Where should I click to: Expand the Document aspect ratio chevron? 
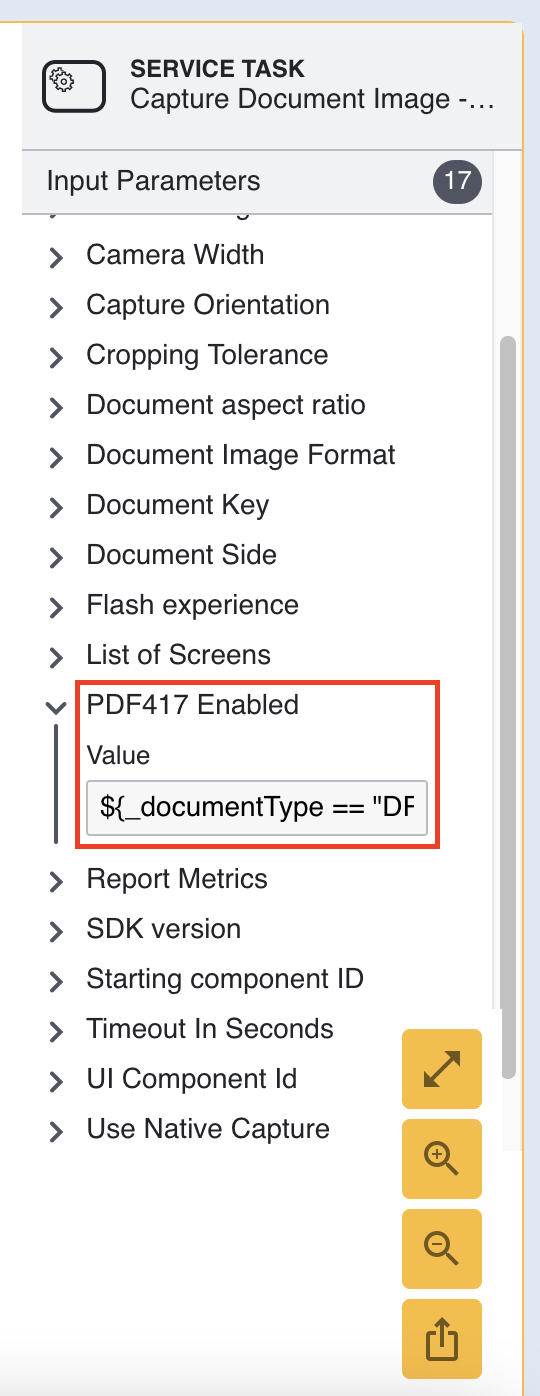coord(56,406)
